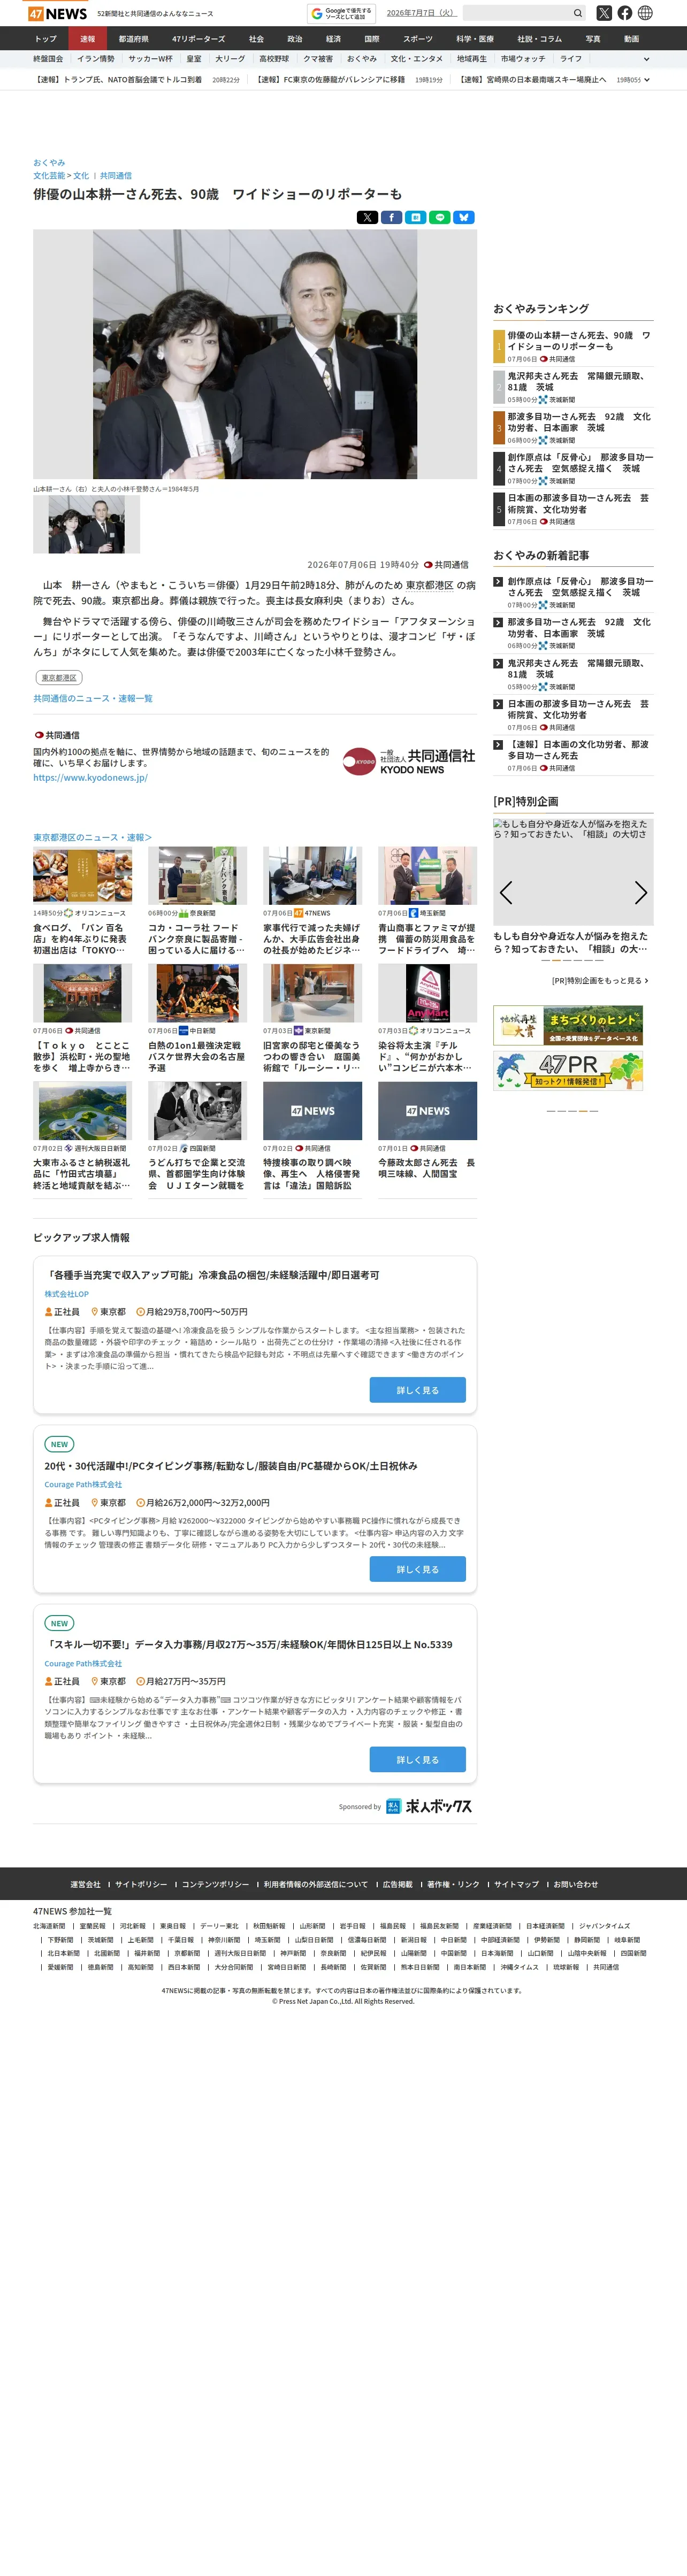Open the トップ menu item
This screenshot has width=687, height=2576.
point(46,39)
